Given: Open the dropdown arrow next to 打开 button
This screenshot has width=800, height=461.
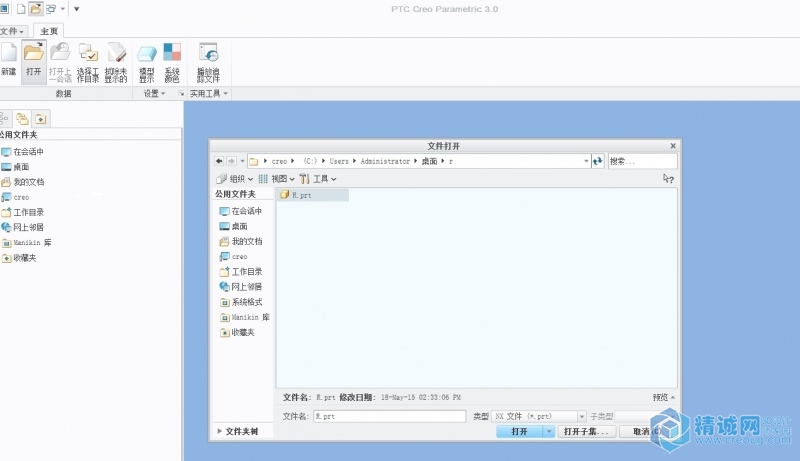Looking at the screenshot, I should [x=548, y=431].
